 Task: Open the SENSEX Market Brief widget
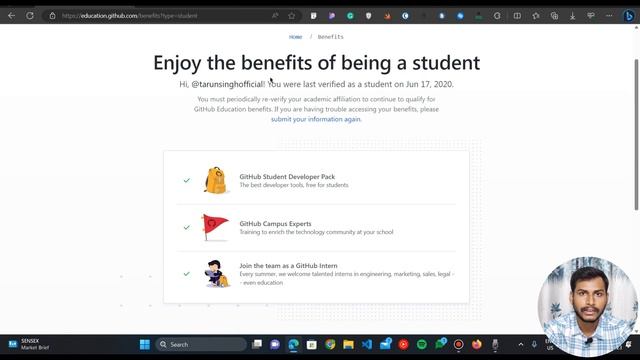click(x=29, y=344)
